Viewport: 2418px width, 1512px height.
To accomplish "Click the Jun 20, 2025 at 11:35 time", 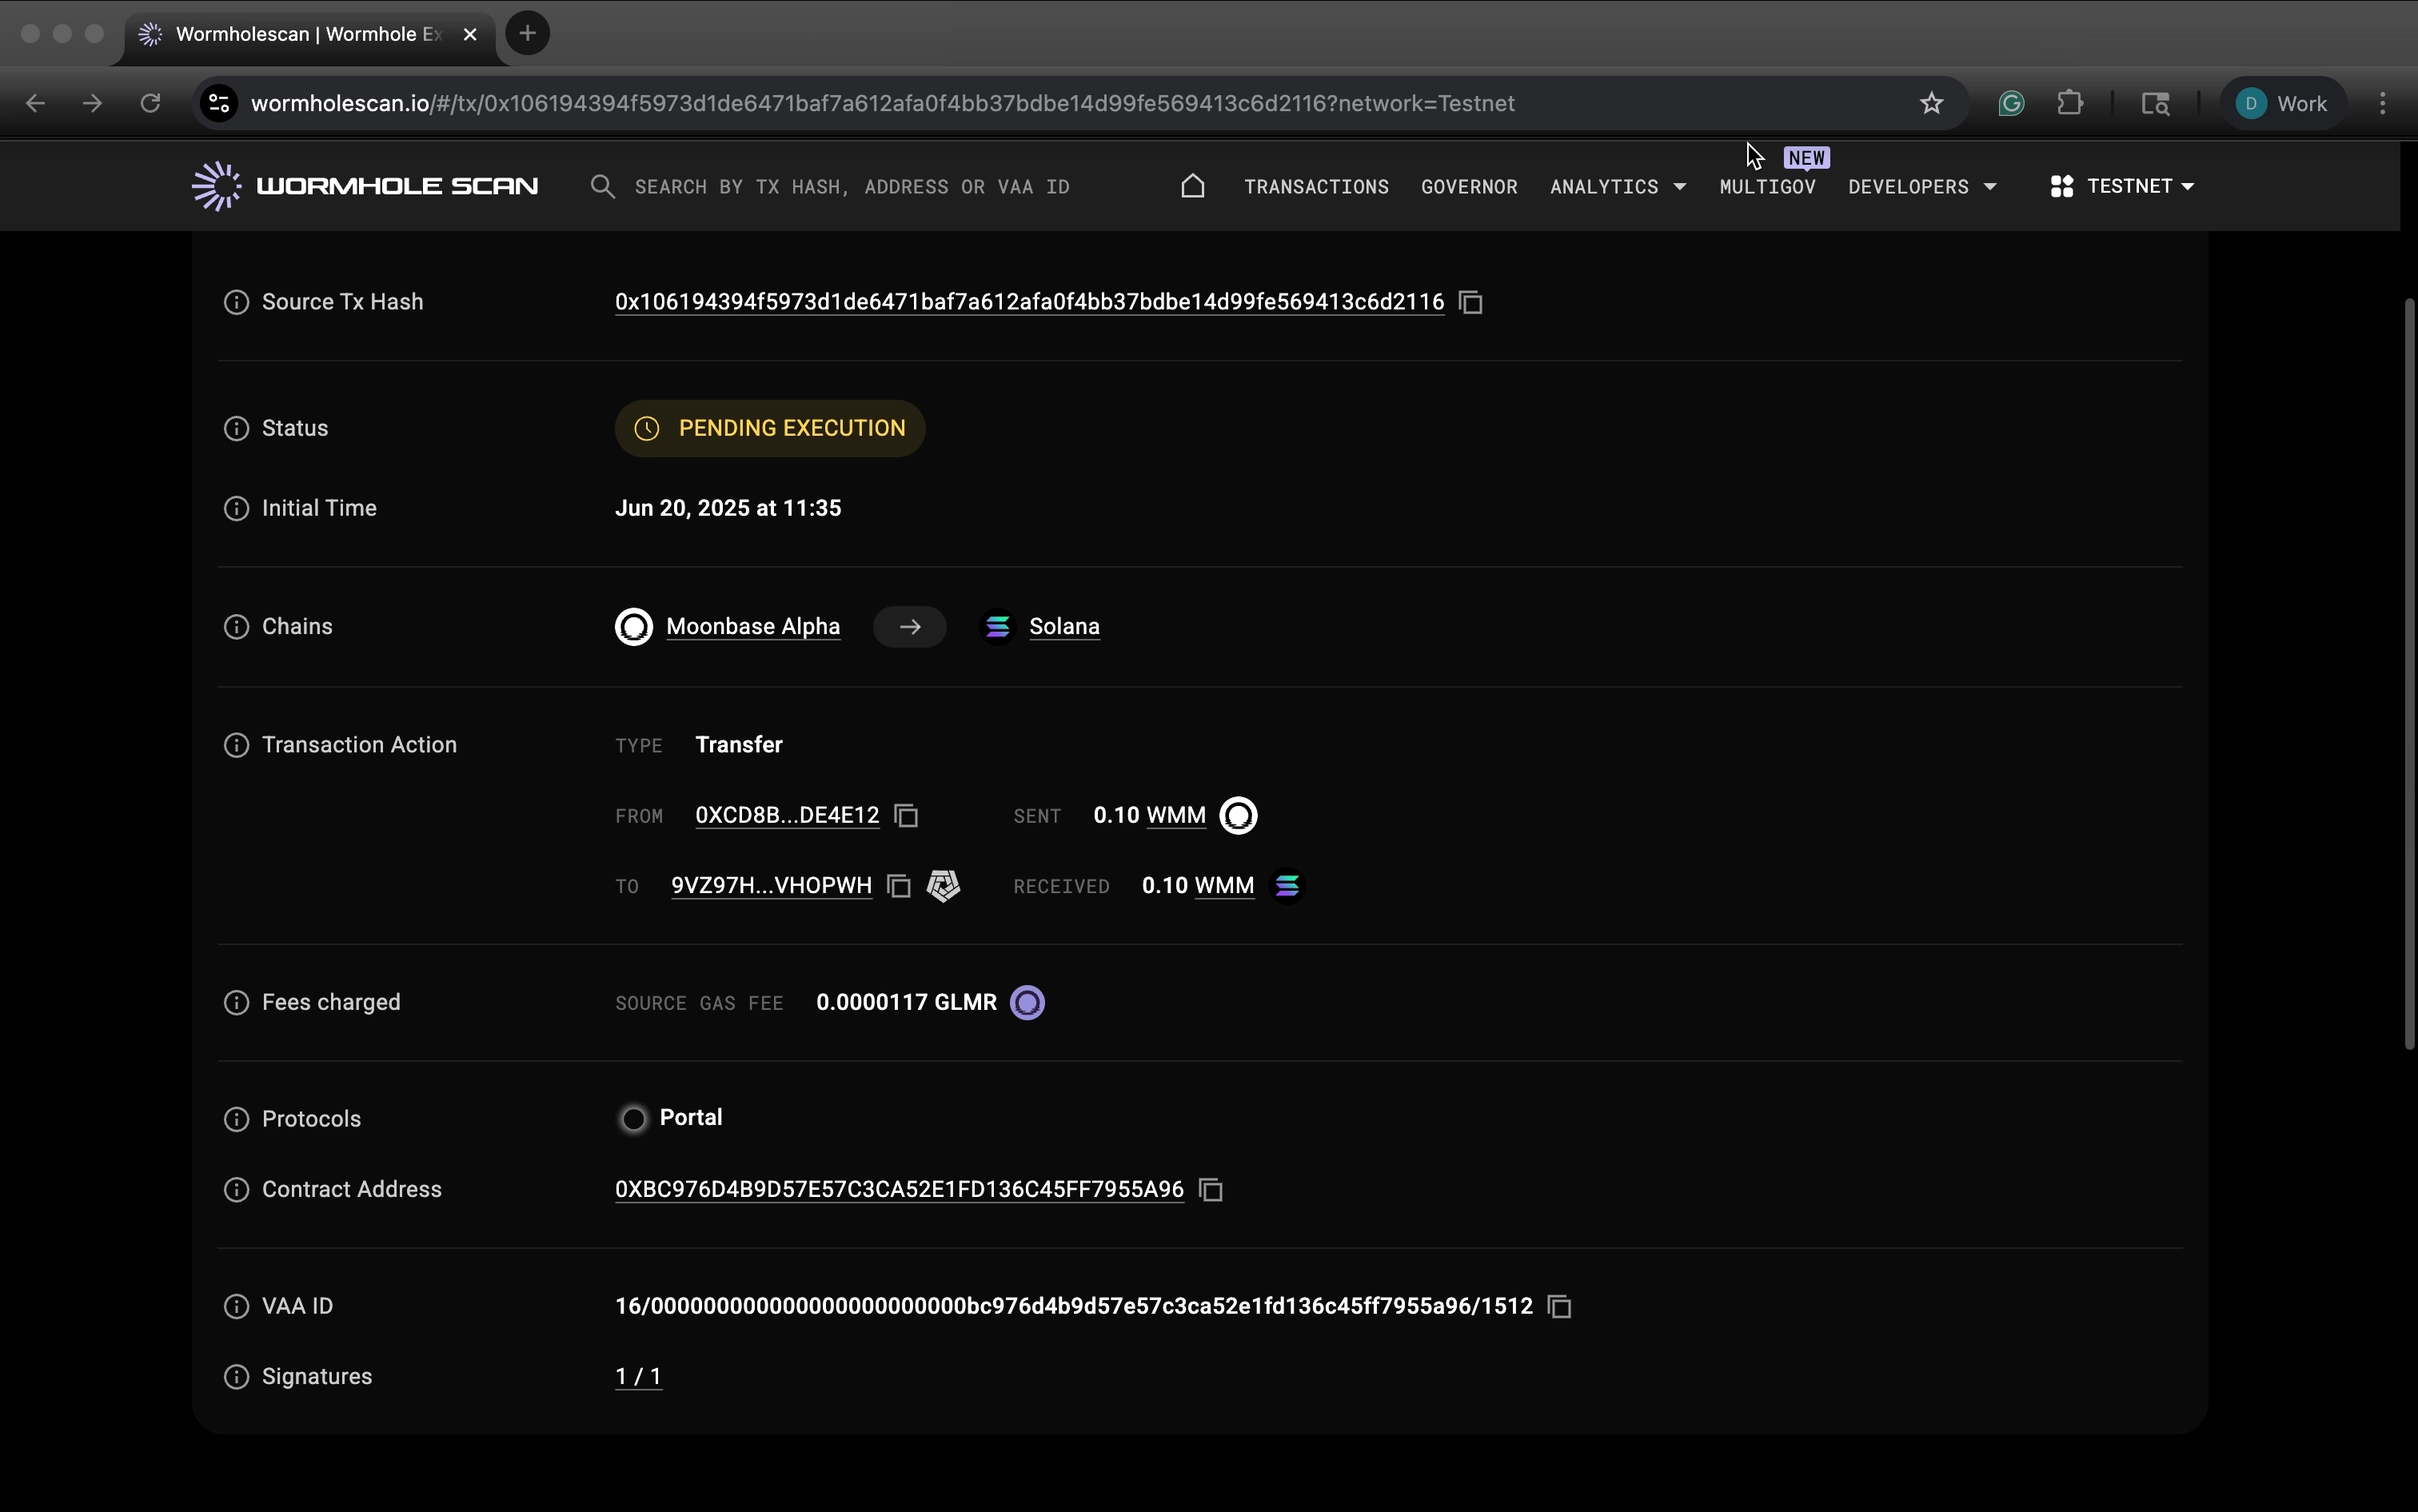I will [728, 508].
